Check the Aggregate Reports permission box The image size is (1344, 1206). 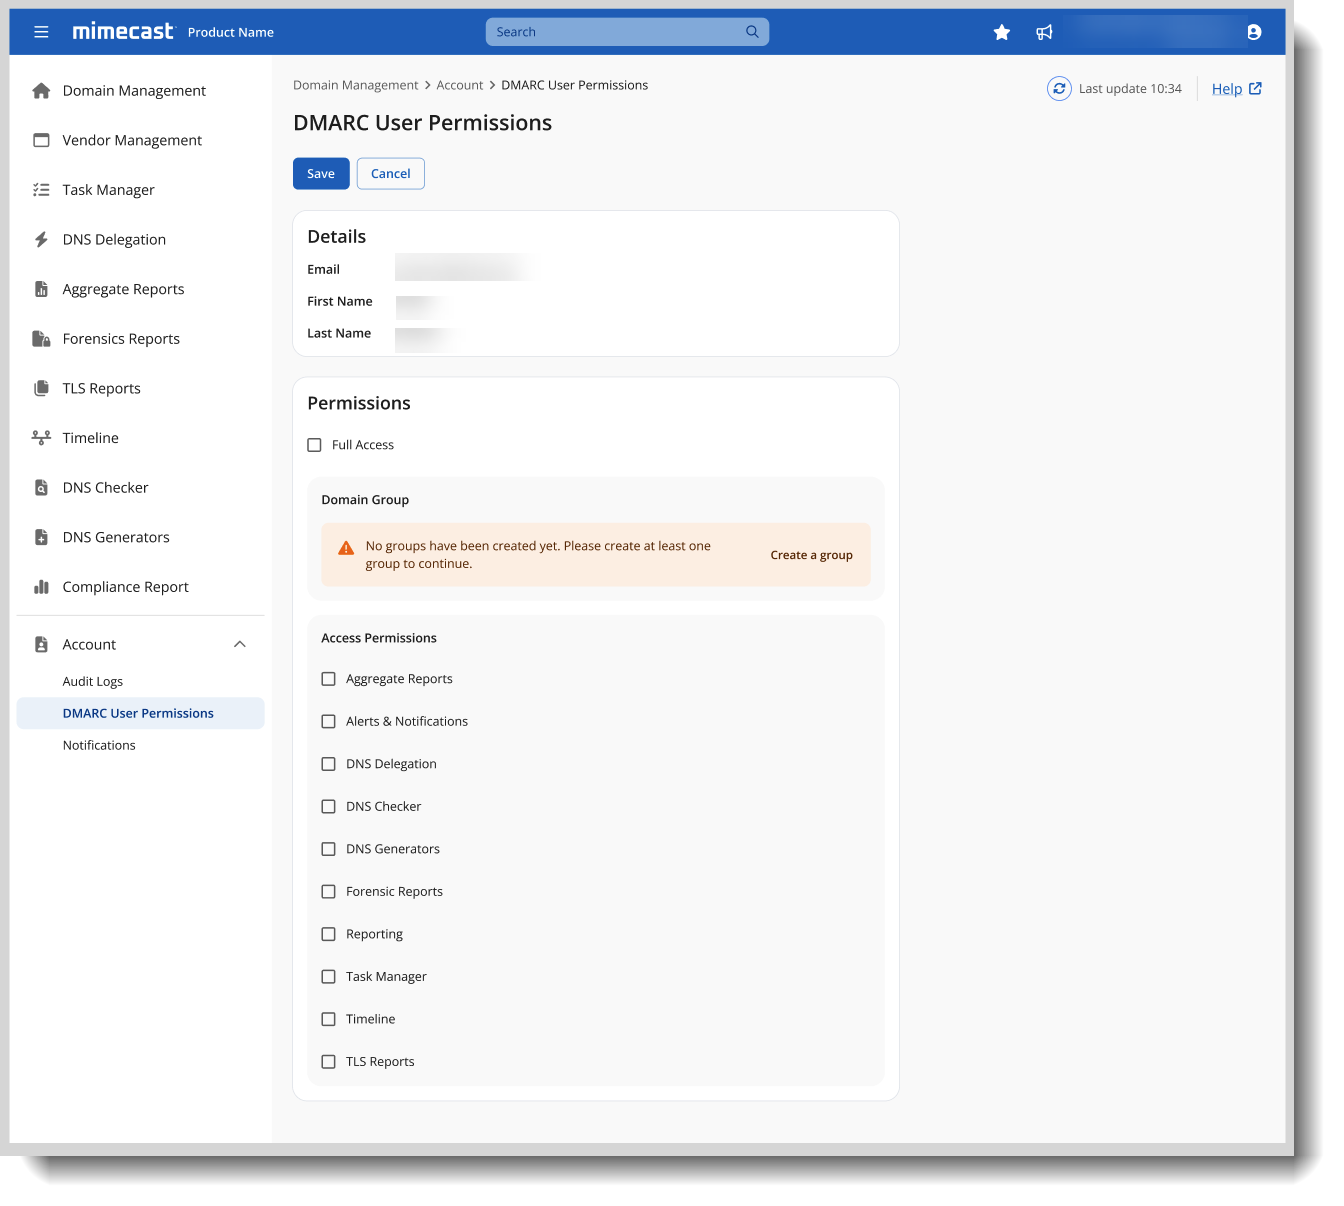[328, 679]
